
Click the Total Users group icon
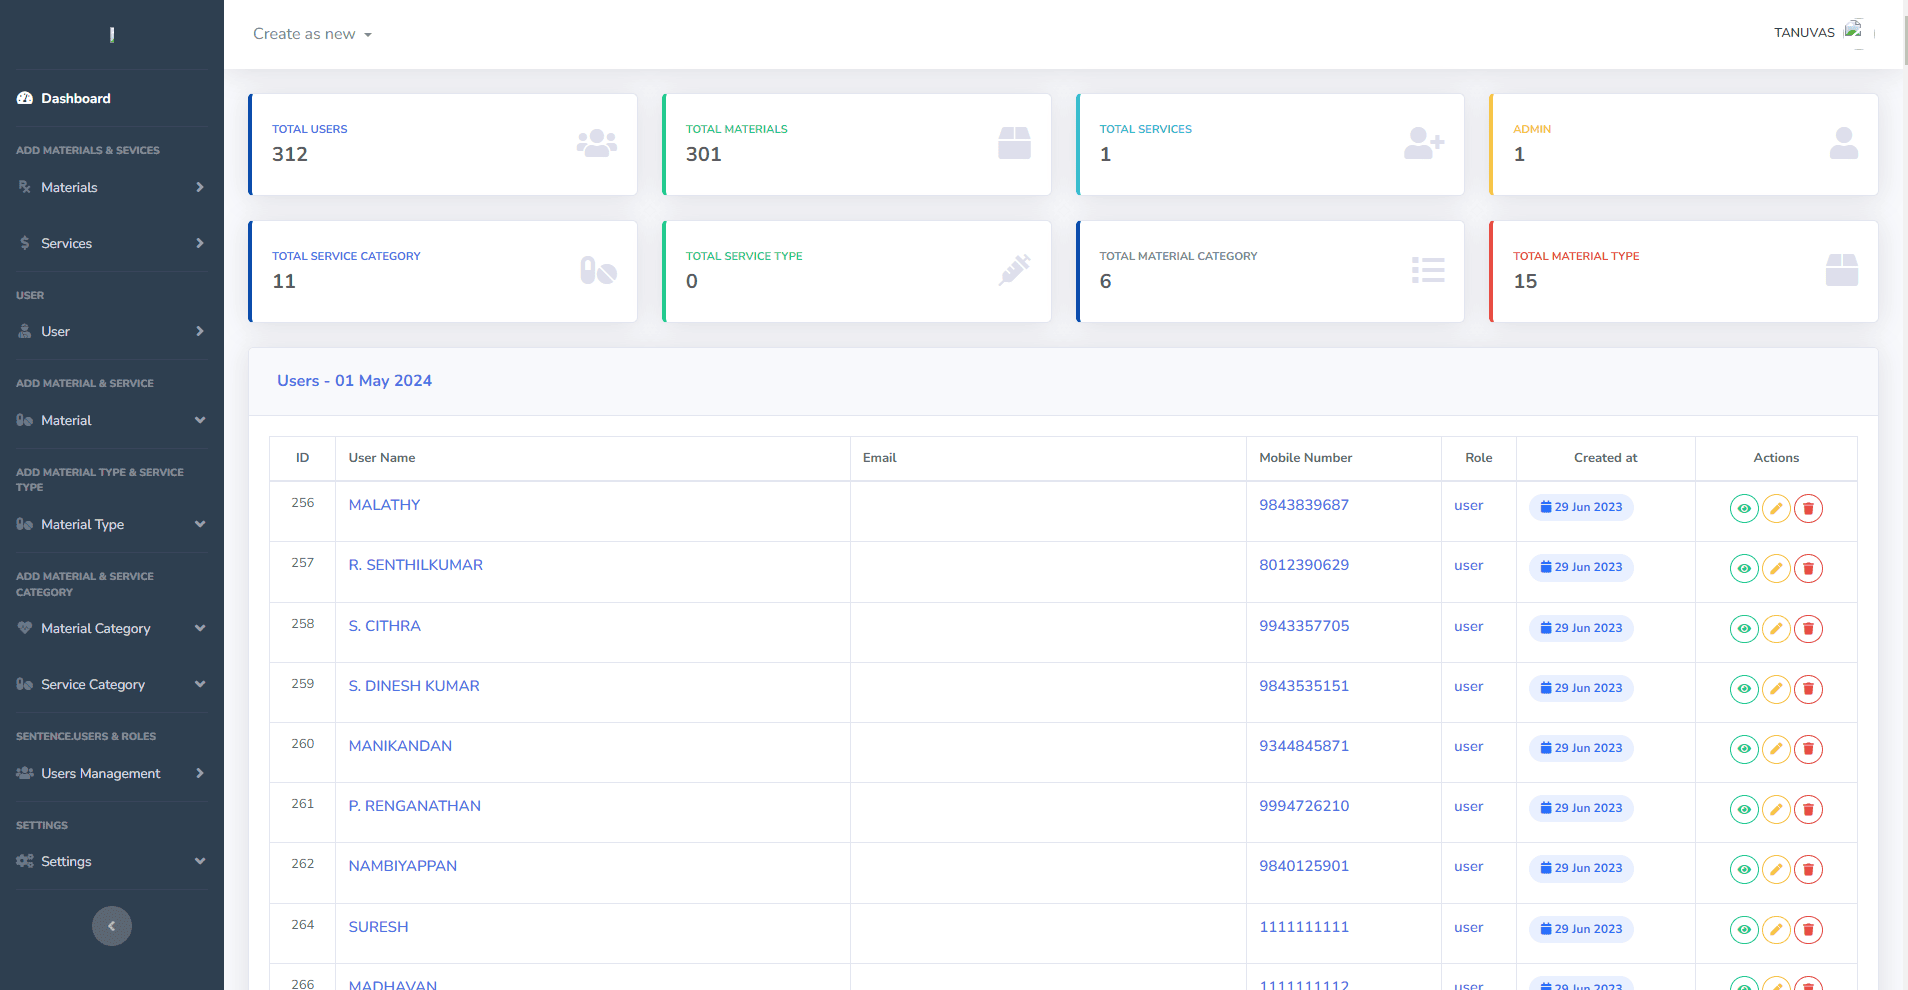pos(596,143)
